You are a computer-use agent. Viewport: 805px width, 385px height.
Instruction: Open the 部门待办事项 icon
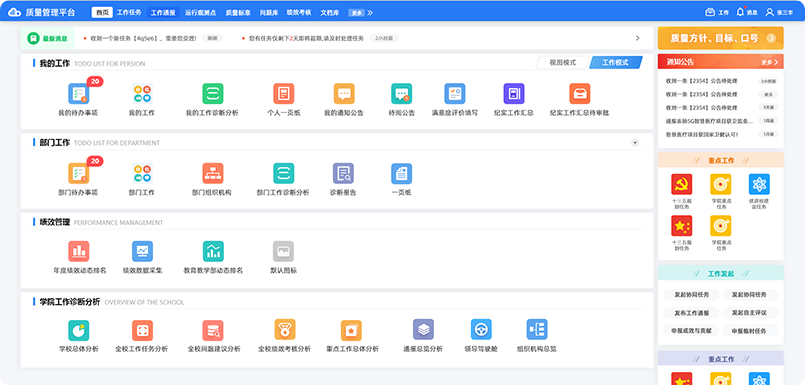click(x=79, y=174)
